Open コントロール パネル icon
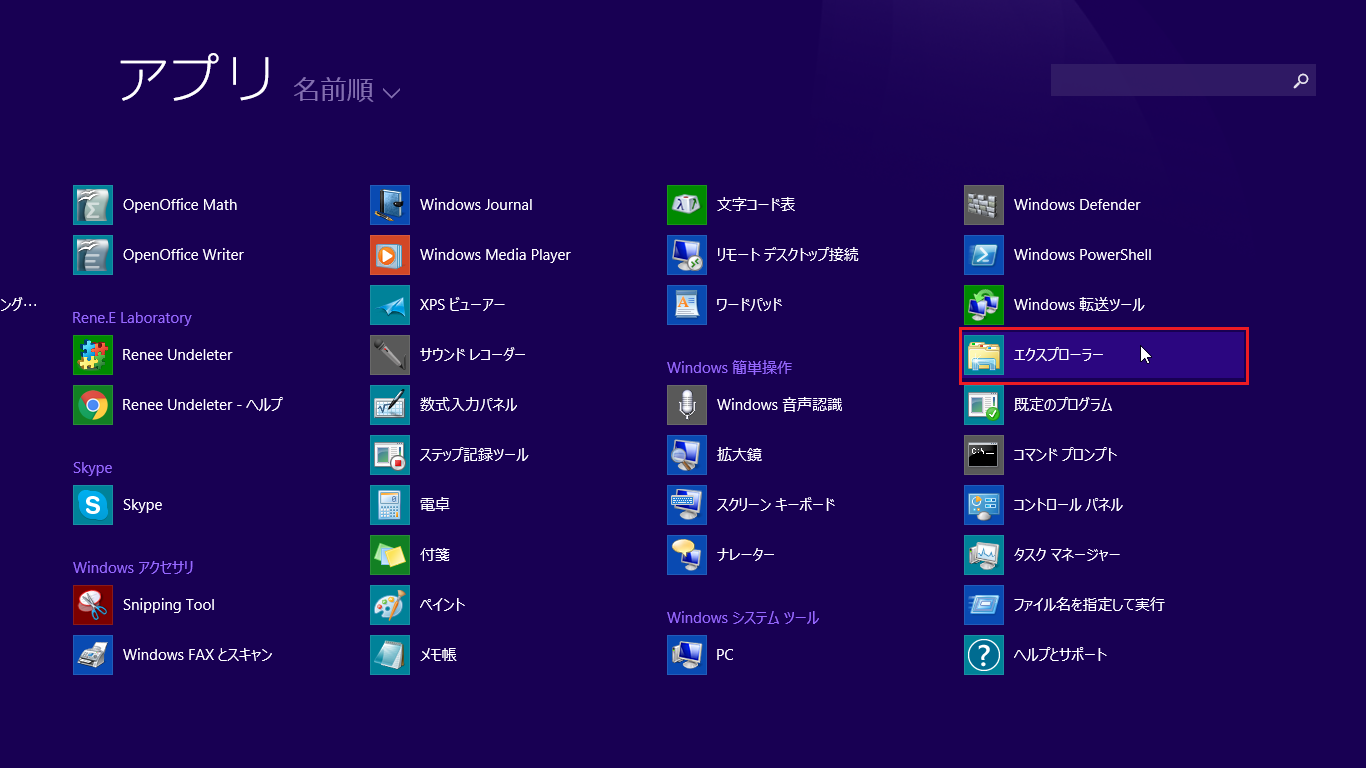1366x768 pixels. [984, 505]
